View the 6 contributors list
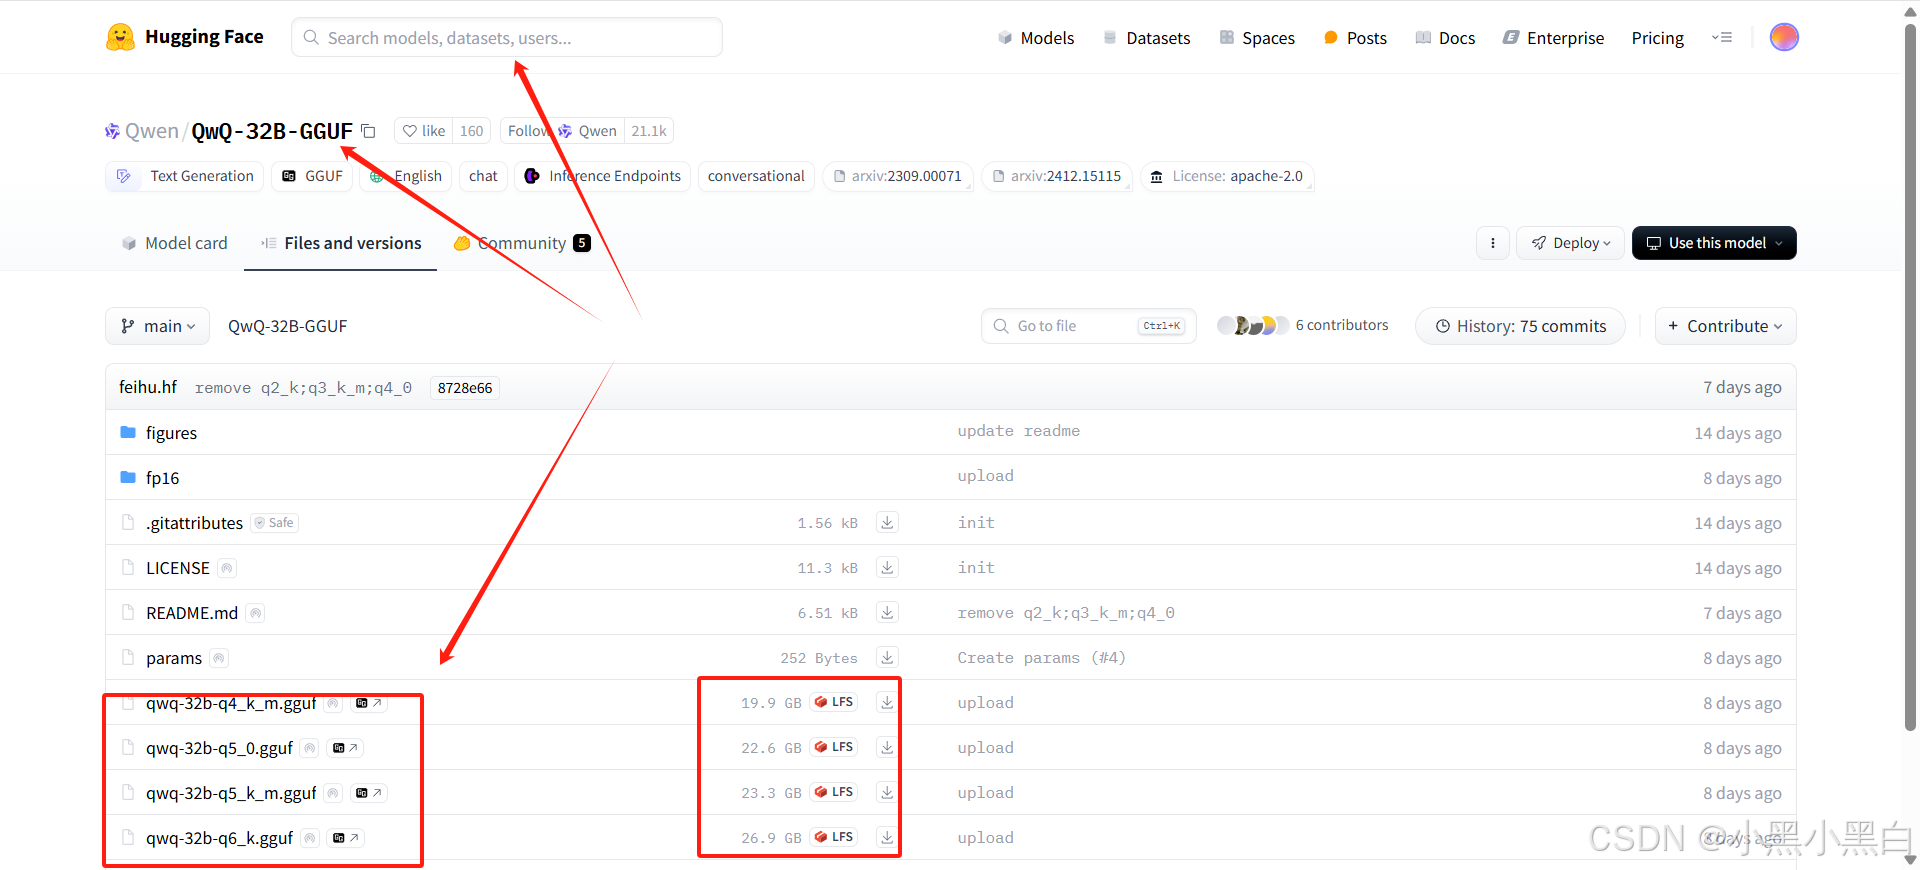1920x870 pixels. [1302, 325]
